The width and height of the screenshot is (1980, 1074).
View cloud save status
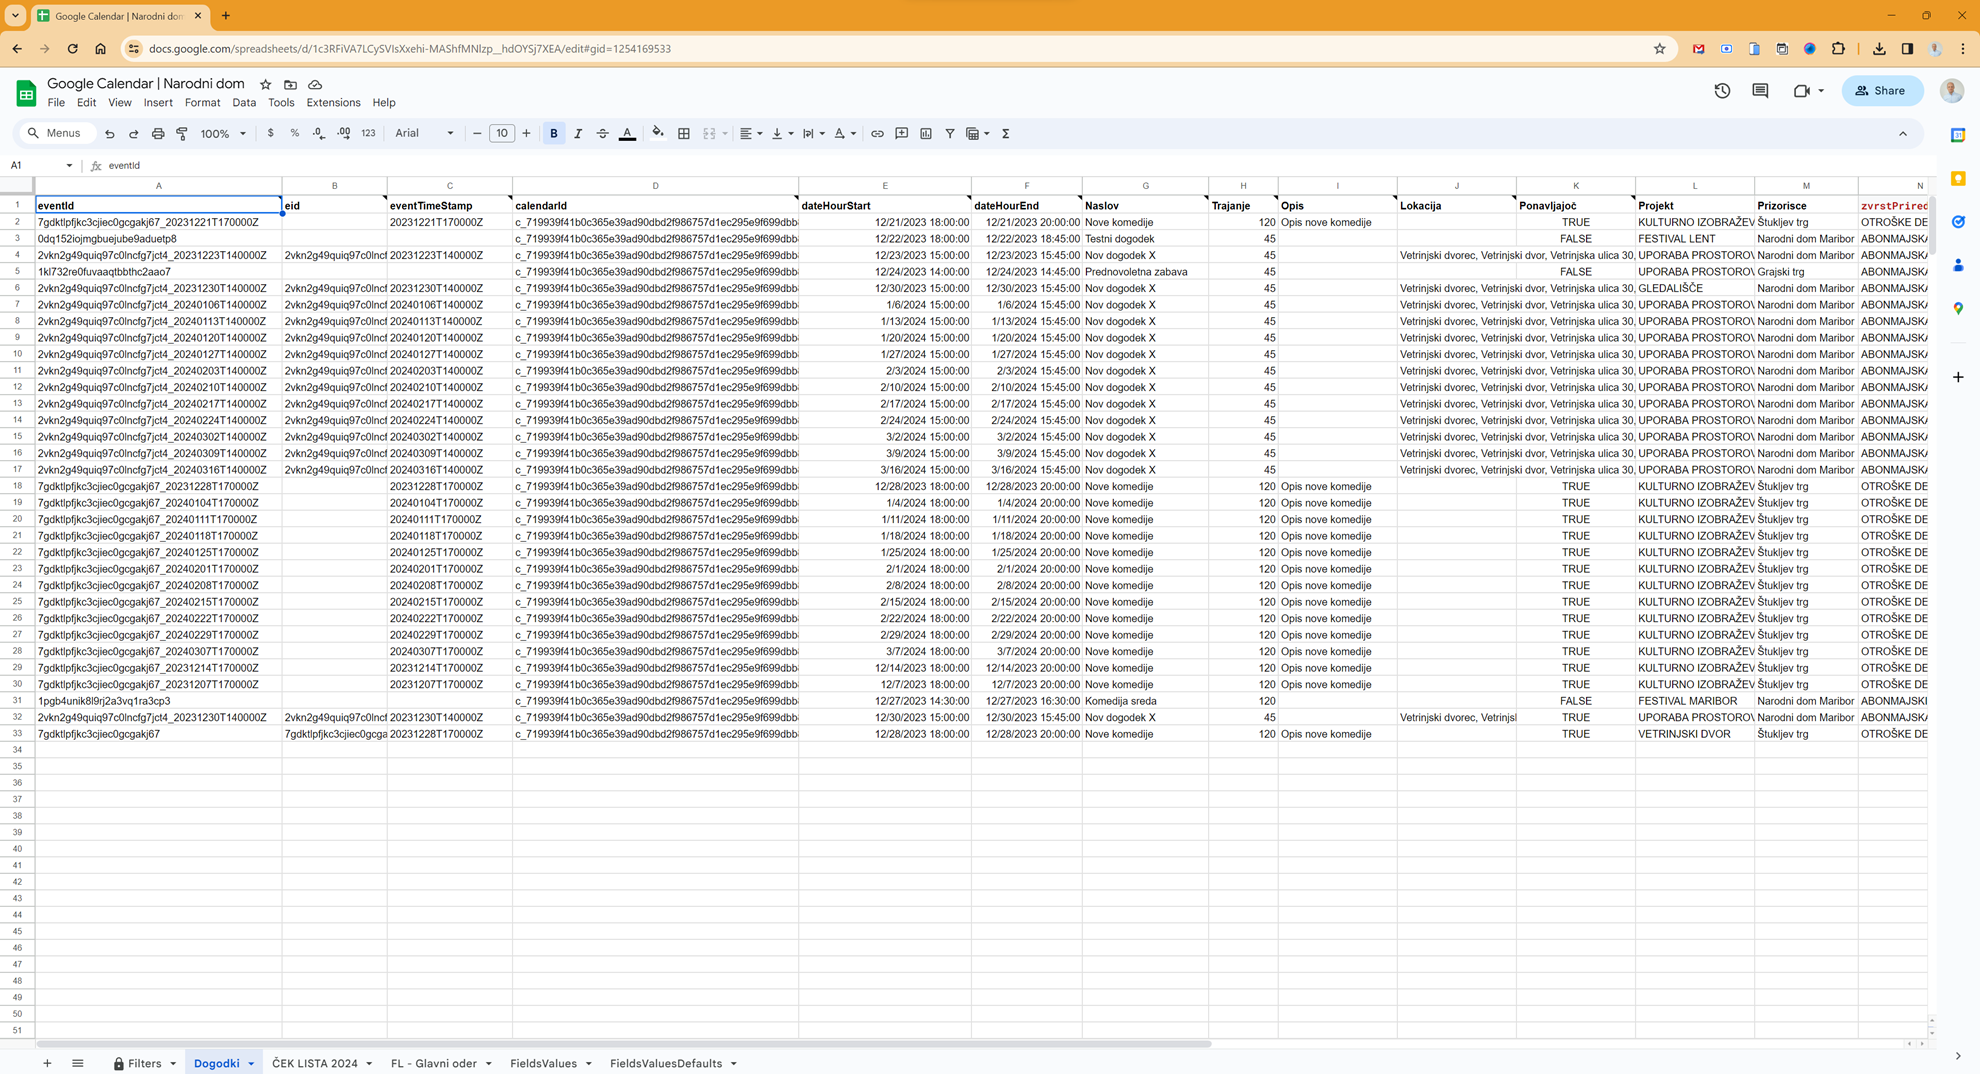pyautogui.click(x=315, y=85)
